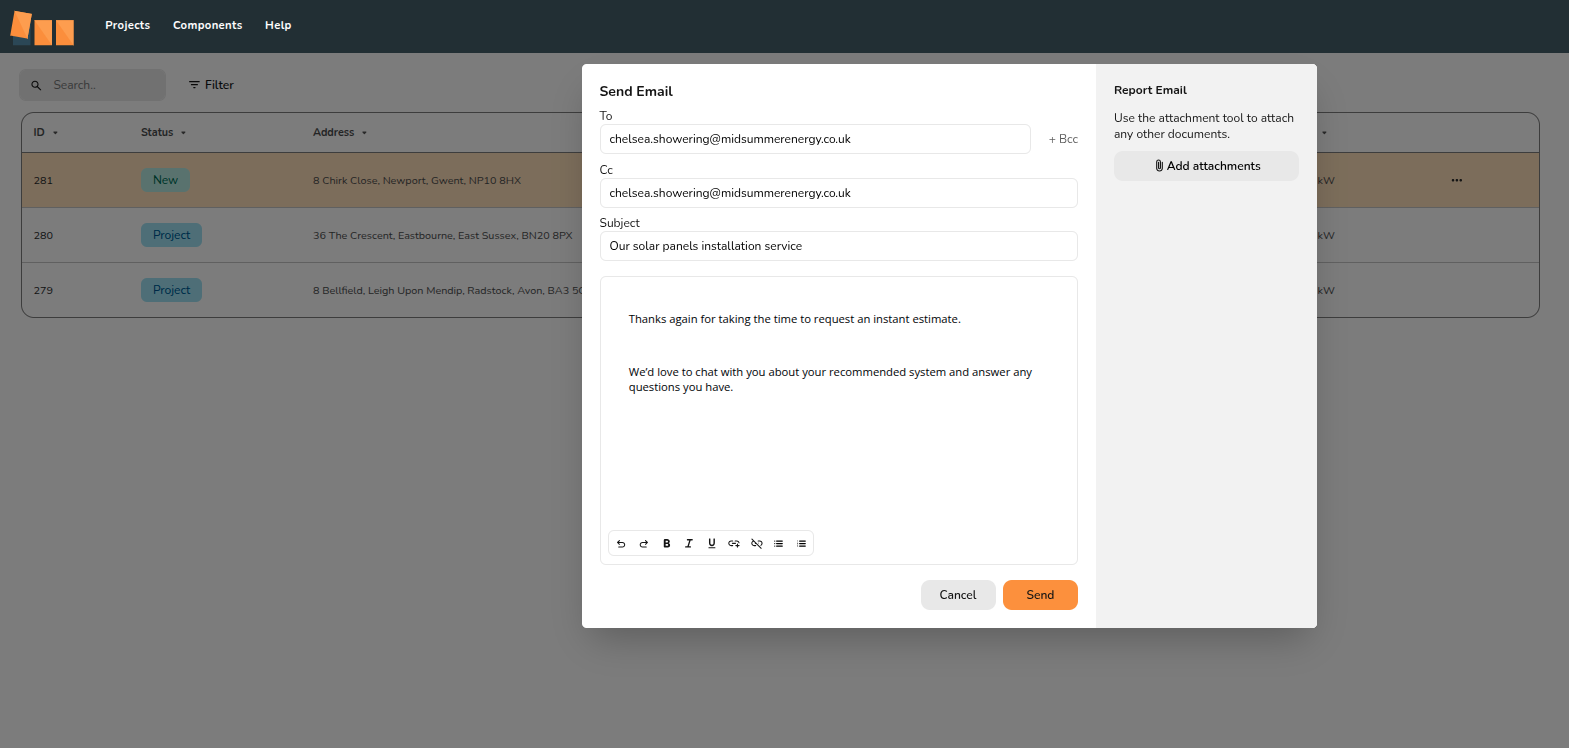Open the Projects menu
This screenshot has width=1569, height=748.
click(x=127, y=25)
